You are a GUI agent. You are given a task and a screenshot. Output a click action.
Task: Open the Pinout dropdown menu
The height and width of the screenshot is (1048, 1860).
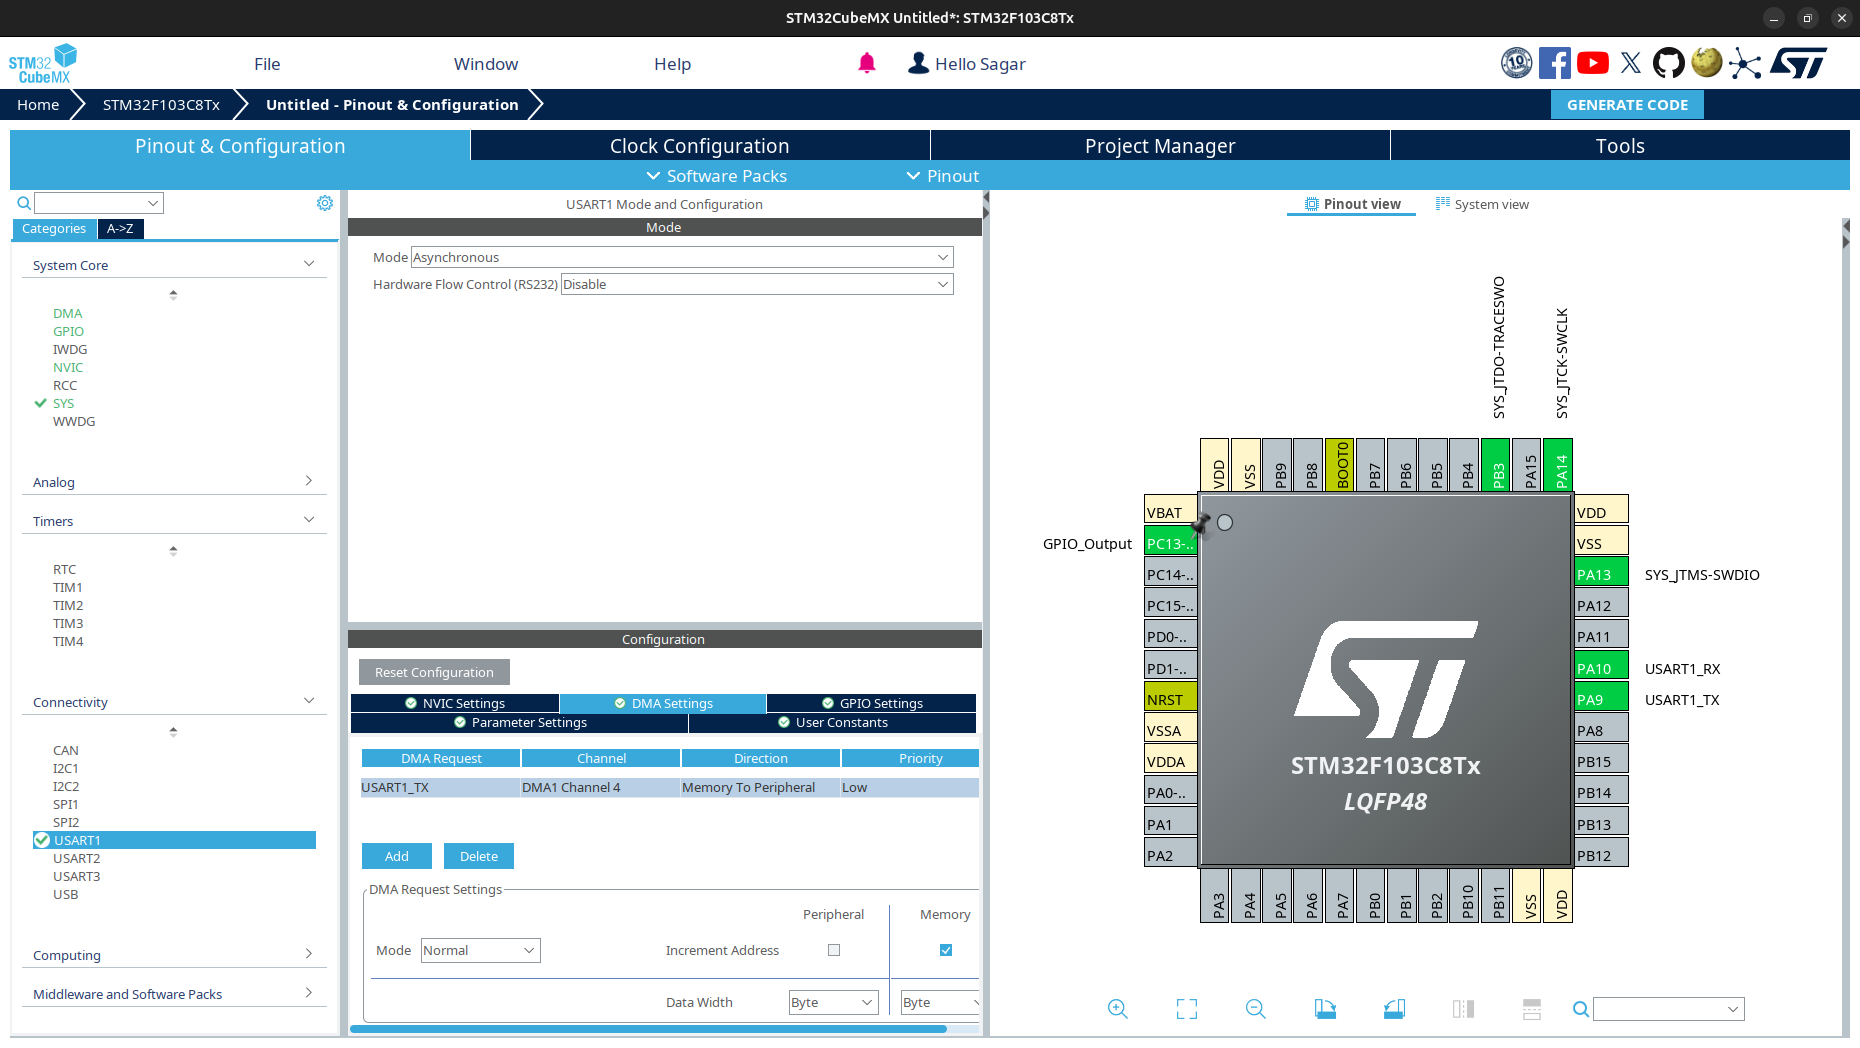pyautogui.click(x=942, y=176)
